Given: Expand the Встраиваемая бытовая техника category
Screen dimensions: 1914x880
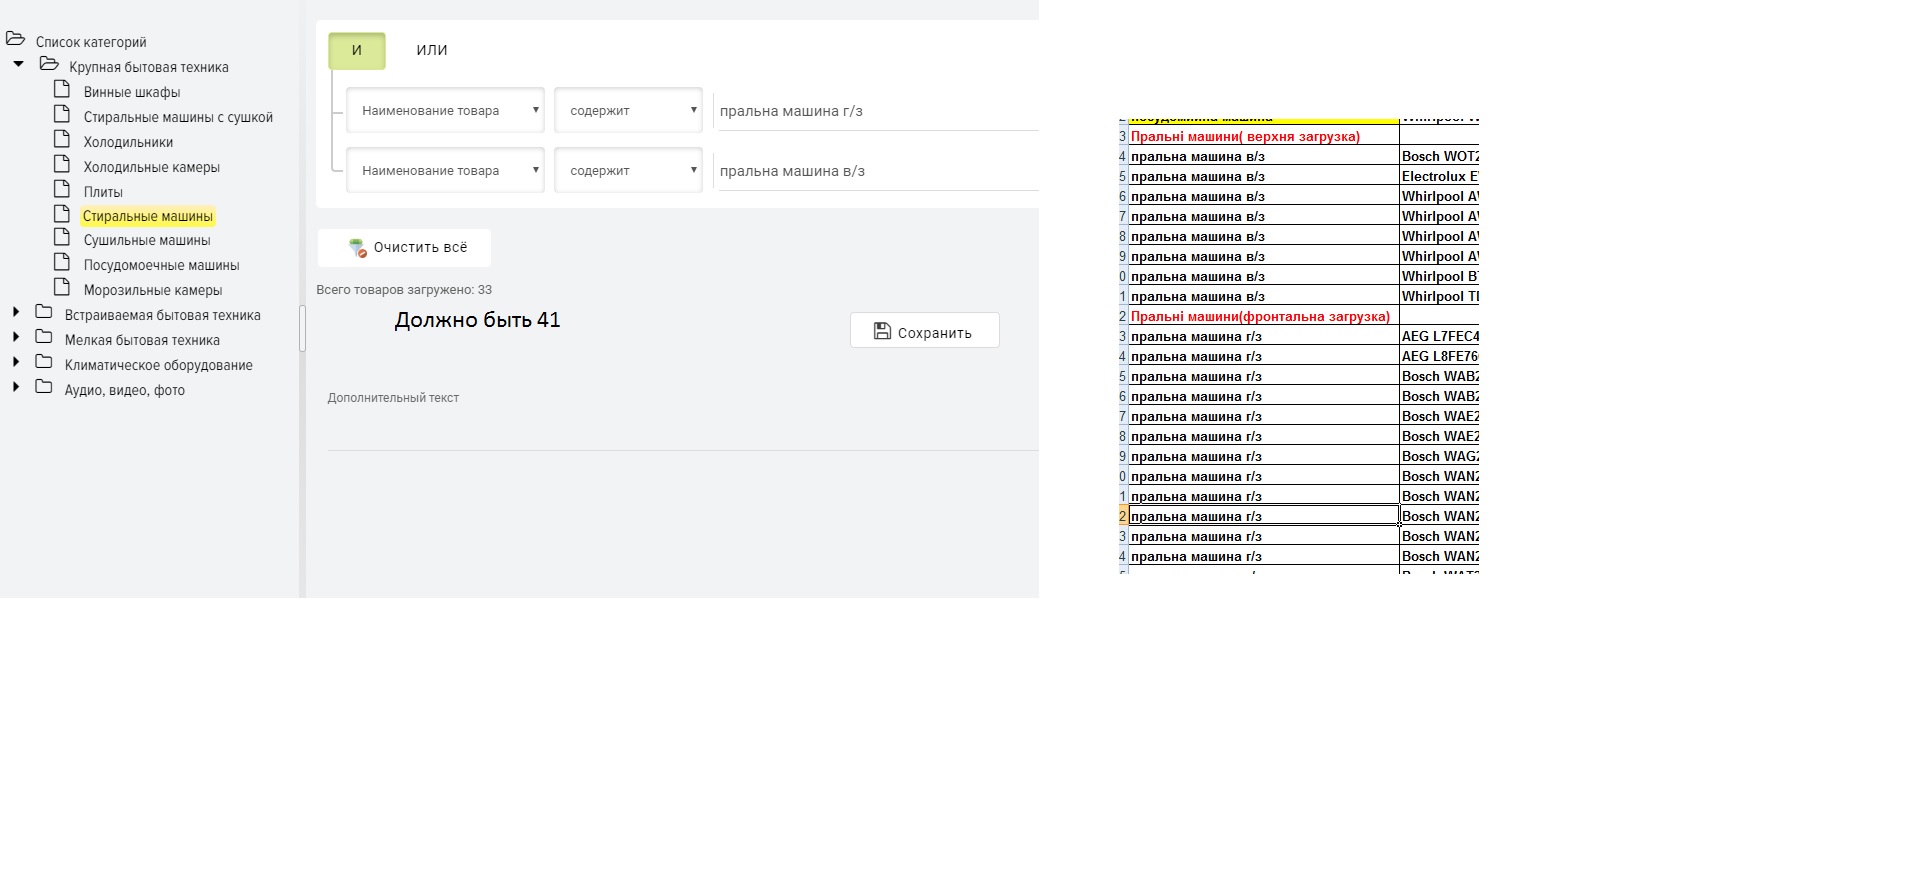Looking at the screenshot, I should 16,312.
